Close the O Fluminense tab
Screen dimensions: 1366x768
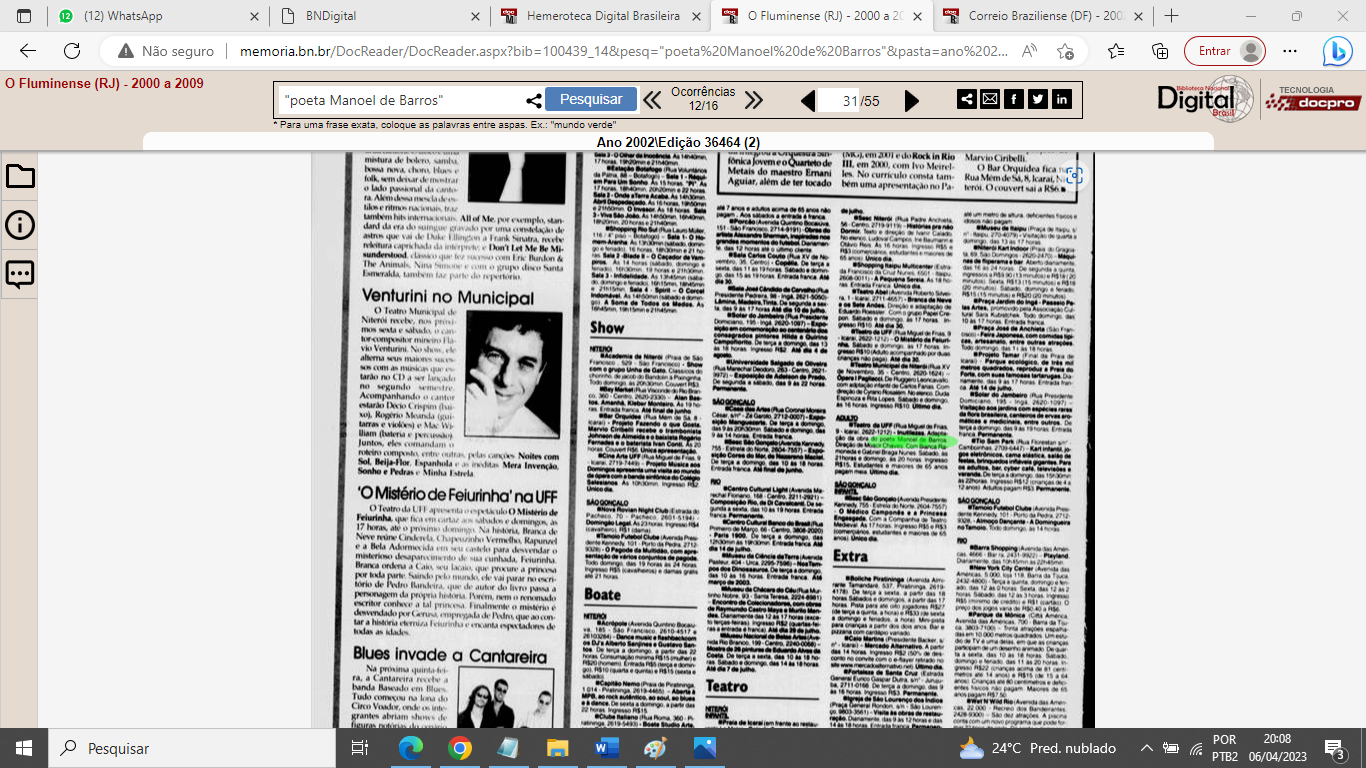[917, 16]
